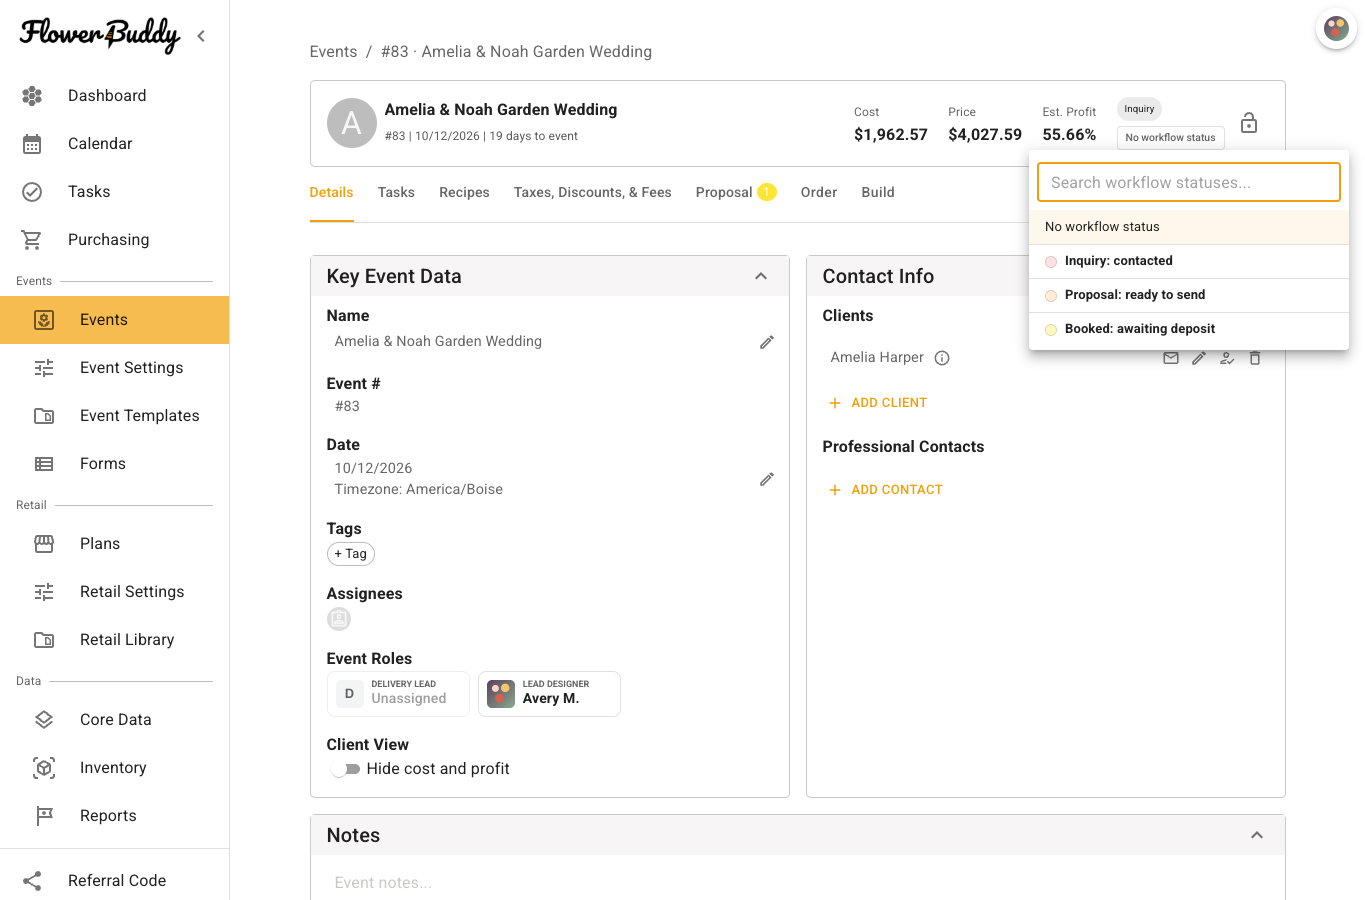Select 'Proposal: ready to send' status

[x=1189, y=295]
